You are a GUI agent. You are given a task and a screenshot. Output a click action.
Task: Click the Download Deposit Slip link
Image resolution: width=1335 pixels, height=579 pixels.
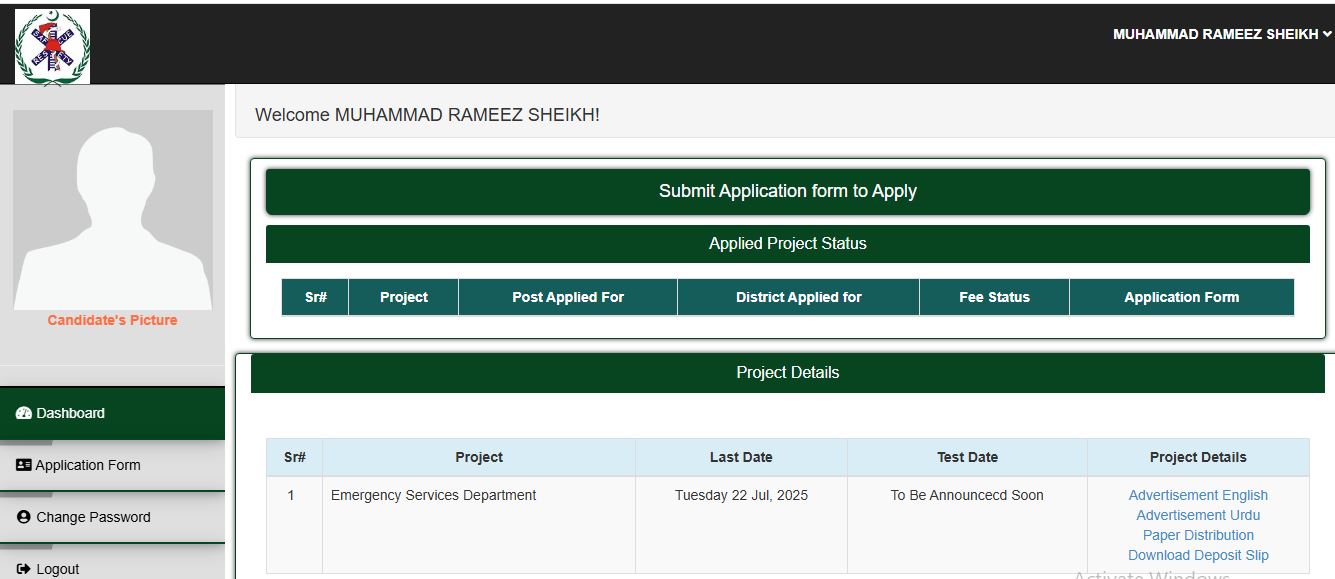click(x=1198, y=555)
